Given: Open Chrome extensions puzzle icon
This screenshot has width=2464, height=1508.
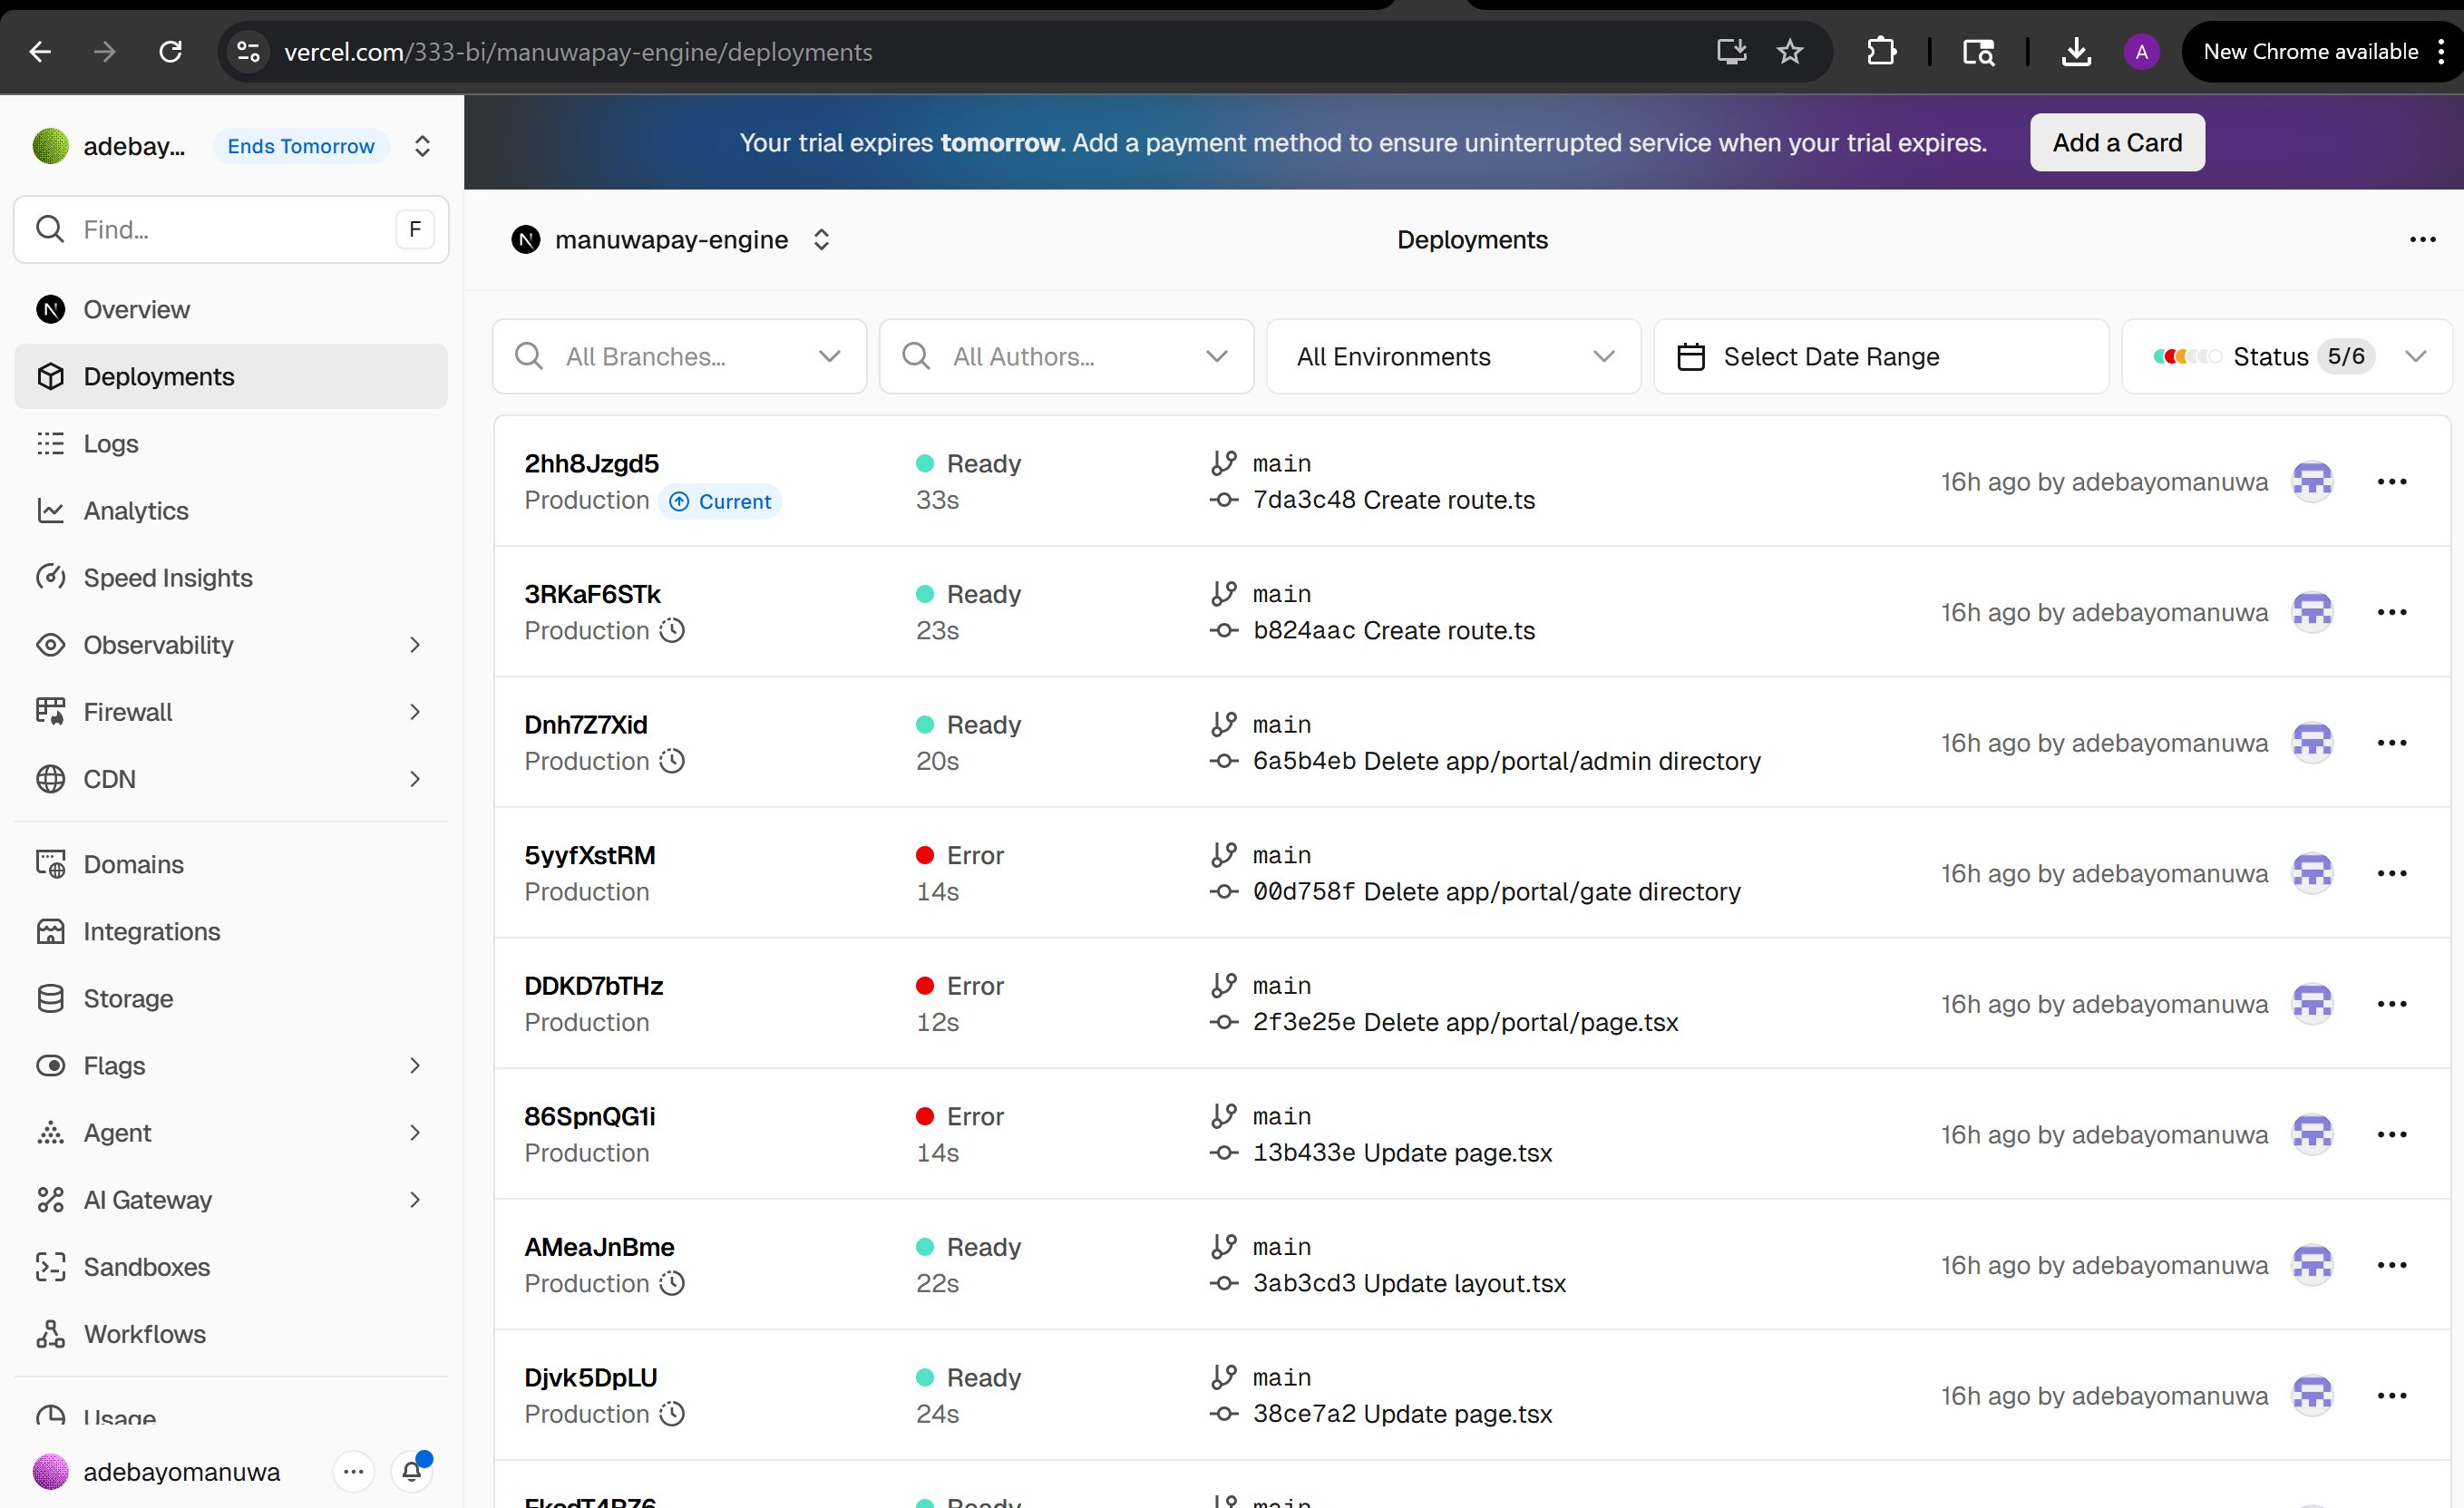Looking at the screenshot, I should point(1881,52).
